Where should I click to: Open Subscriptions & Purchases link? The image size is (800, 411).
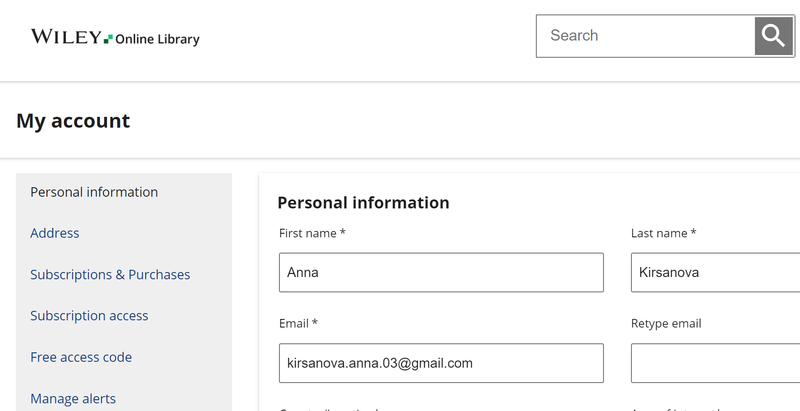click(110, 274)
